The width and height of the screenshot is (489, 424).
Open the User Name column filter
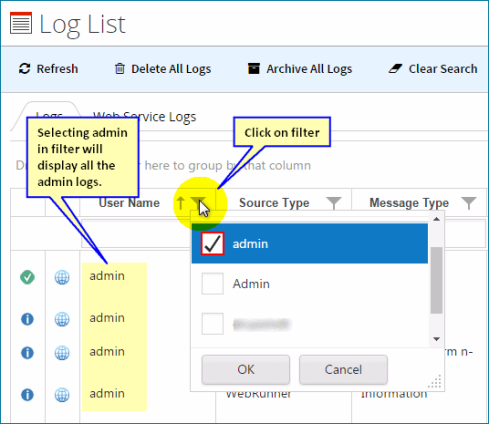coord(199,202)
